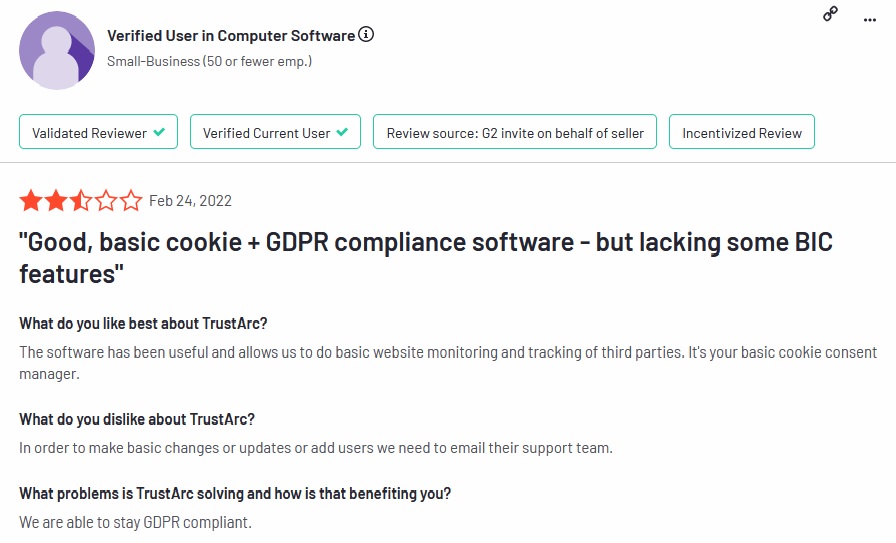
Task: Click the first filled rating star
Action: pos(31,201)
